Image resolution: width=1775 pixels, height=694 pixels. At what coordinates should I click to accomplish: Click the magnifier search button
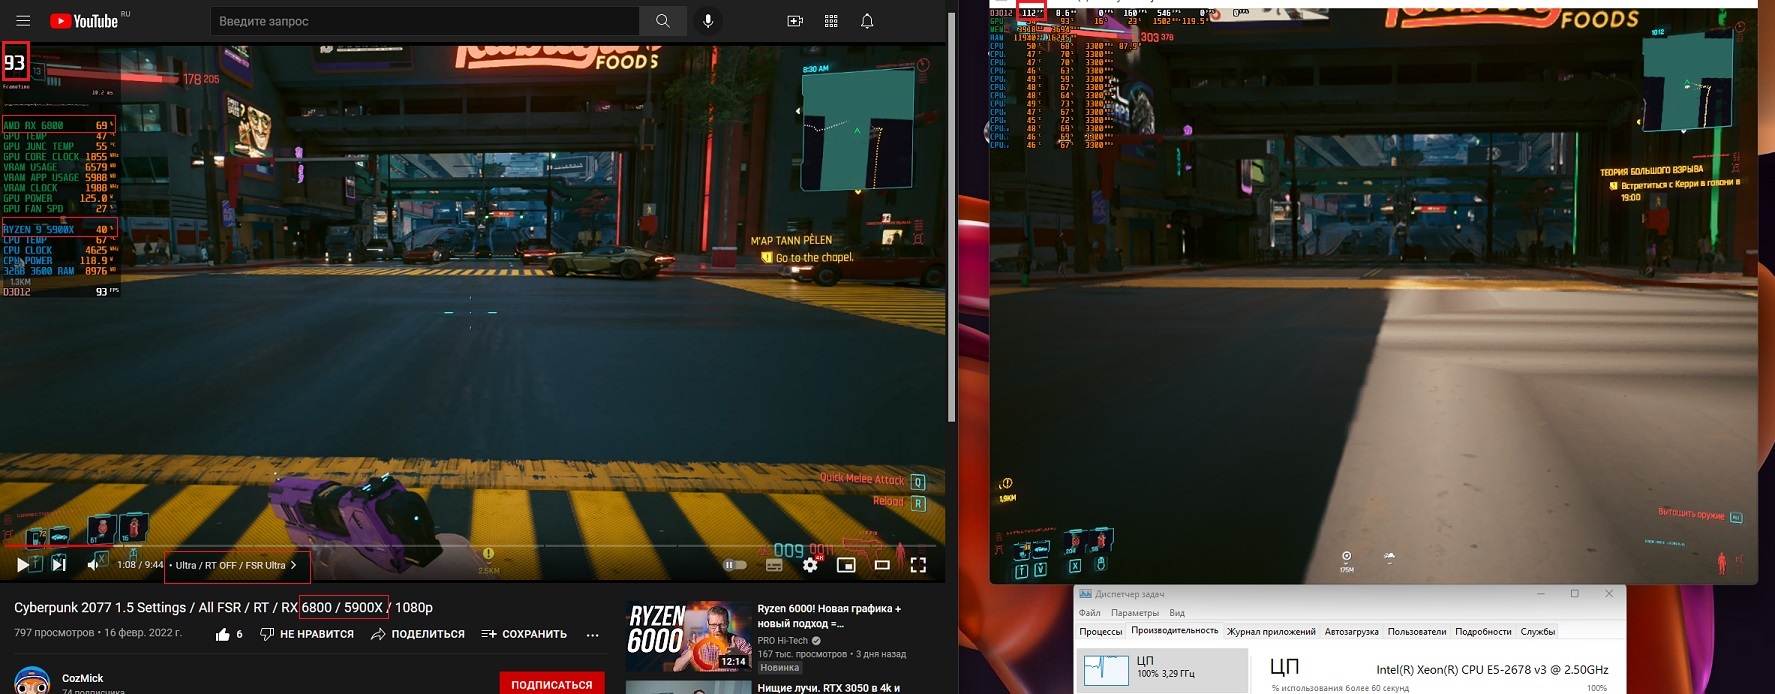[663, 21]
